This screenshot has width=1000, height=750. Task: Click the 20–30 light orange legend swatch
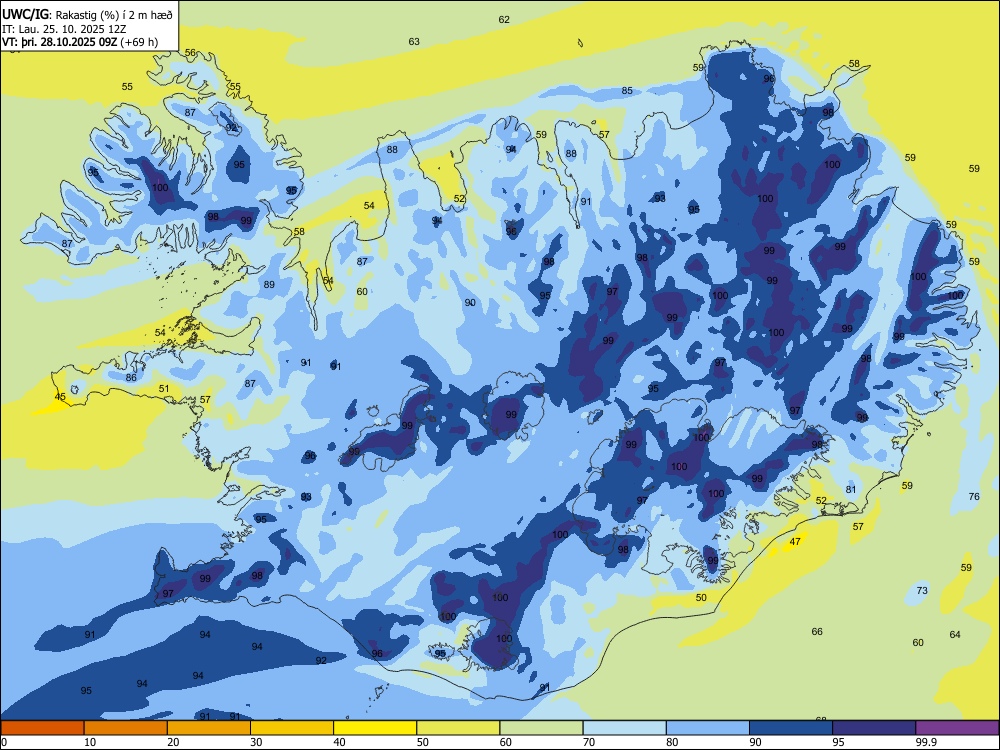209,728
